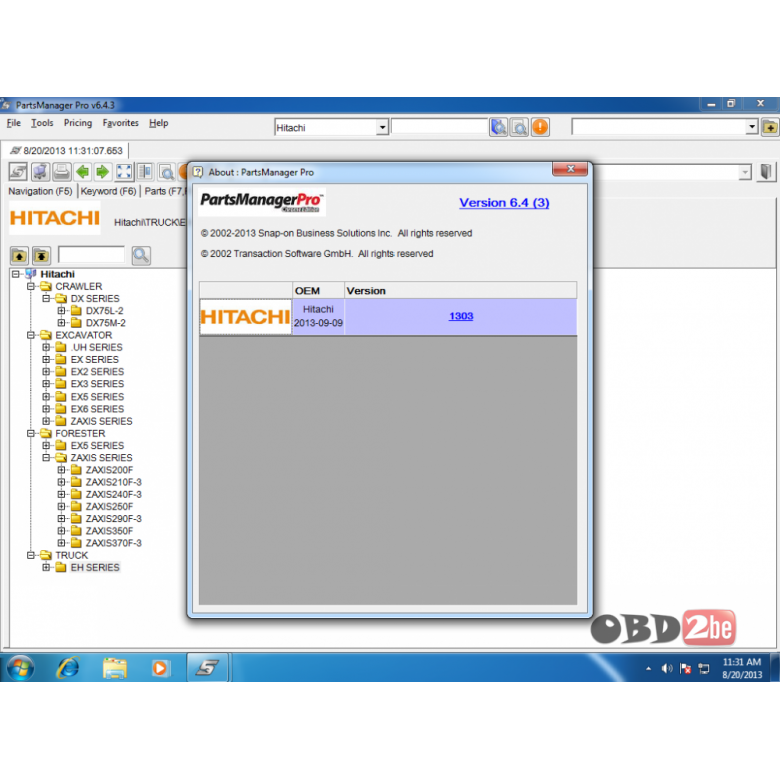The width and height of the screenshot is (780, 780).
Task: Collapse the DX SERIES folder
Action: 46,298
